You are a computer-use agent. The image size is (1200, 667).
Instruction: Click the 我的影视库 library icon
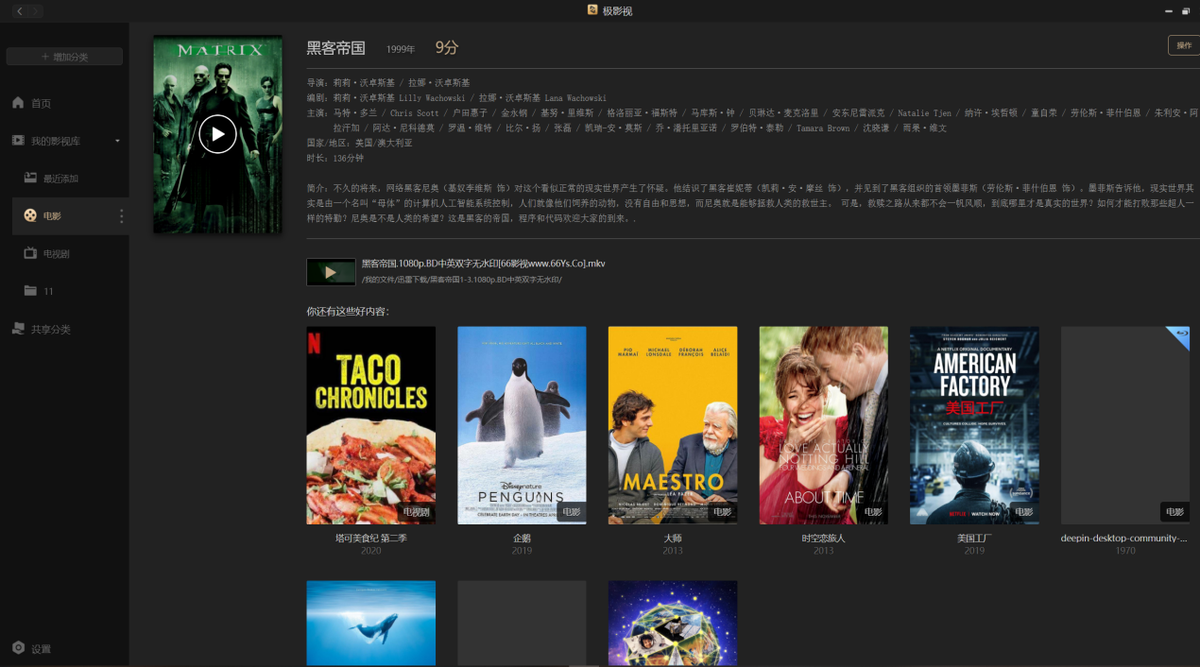pyautogui.click(x=18, y=141)
